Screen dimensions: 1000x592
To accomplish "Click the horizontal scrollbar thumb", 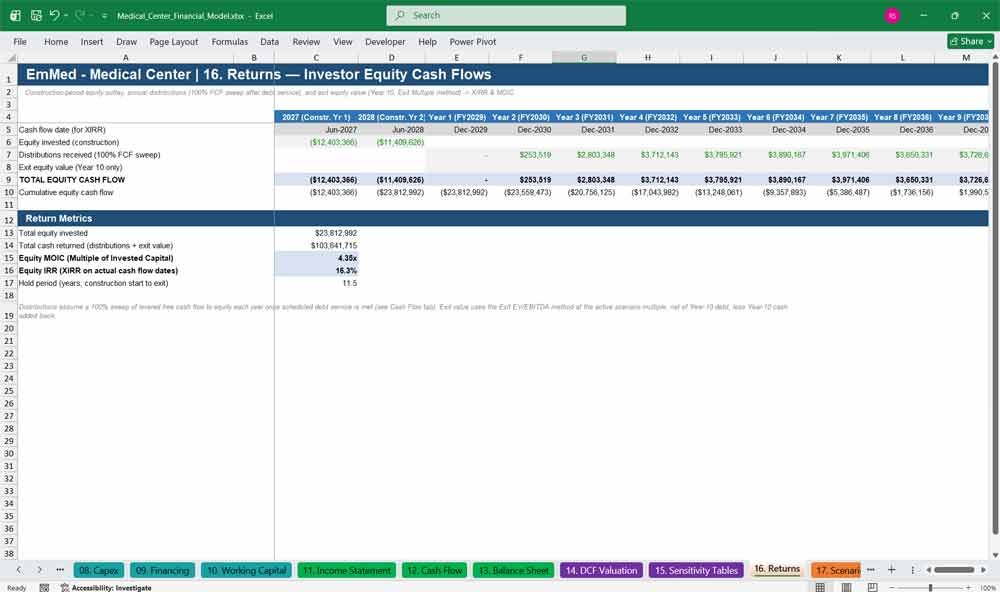I will [954, 570].
